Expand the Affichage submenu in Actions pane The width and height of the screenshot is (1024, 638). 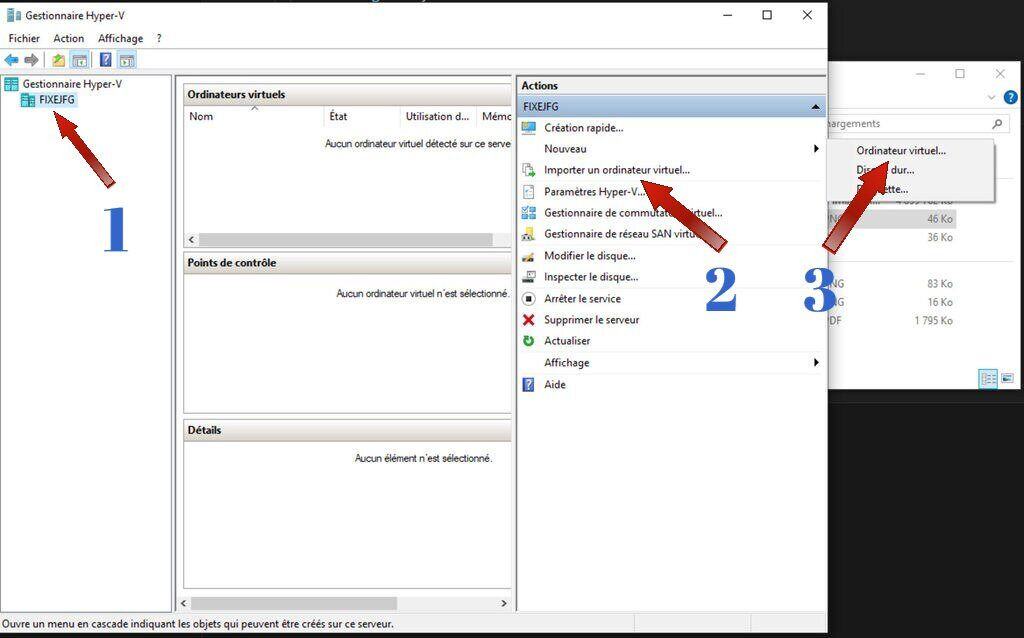click(816, 362)
